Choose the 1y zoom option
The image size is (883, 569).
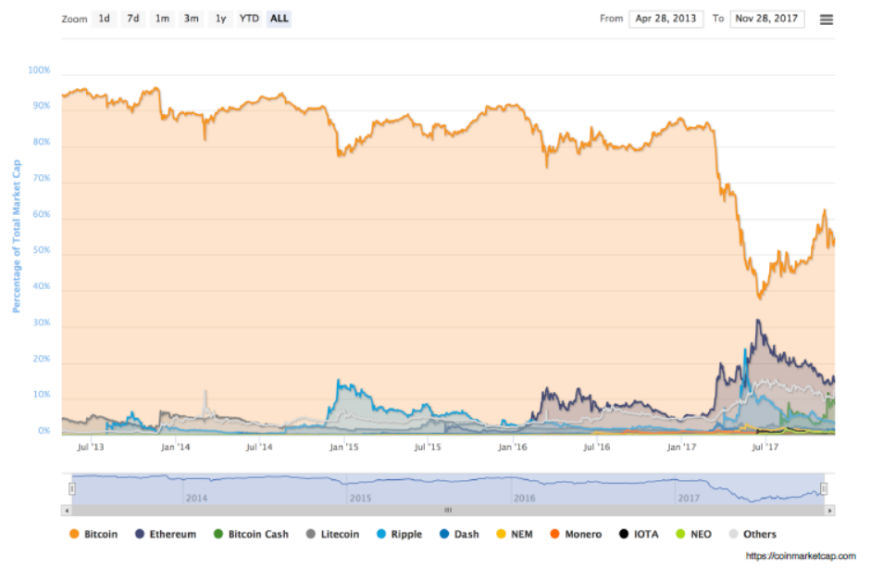click(220, 19)
